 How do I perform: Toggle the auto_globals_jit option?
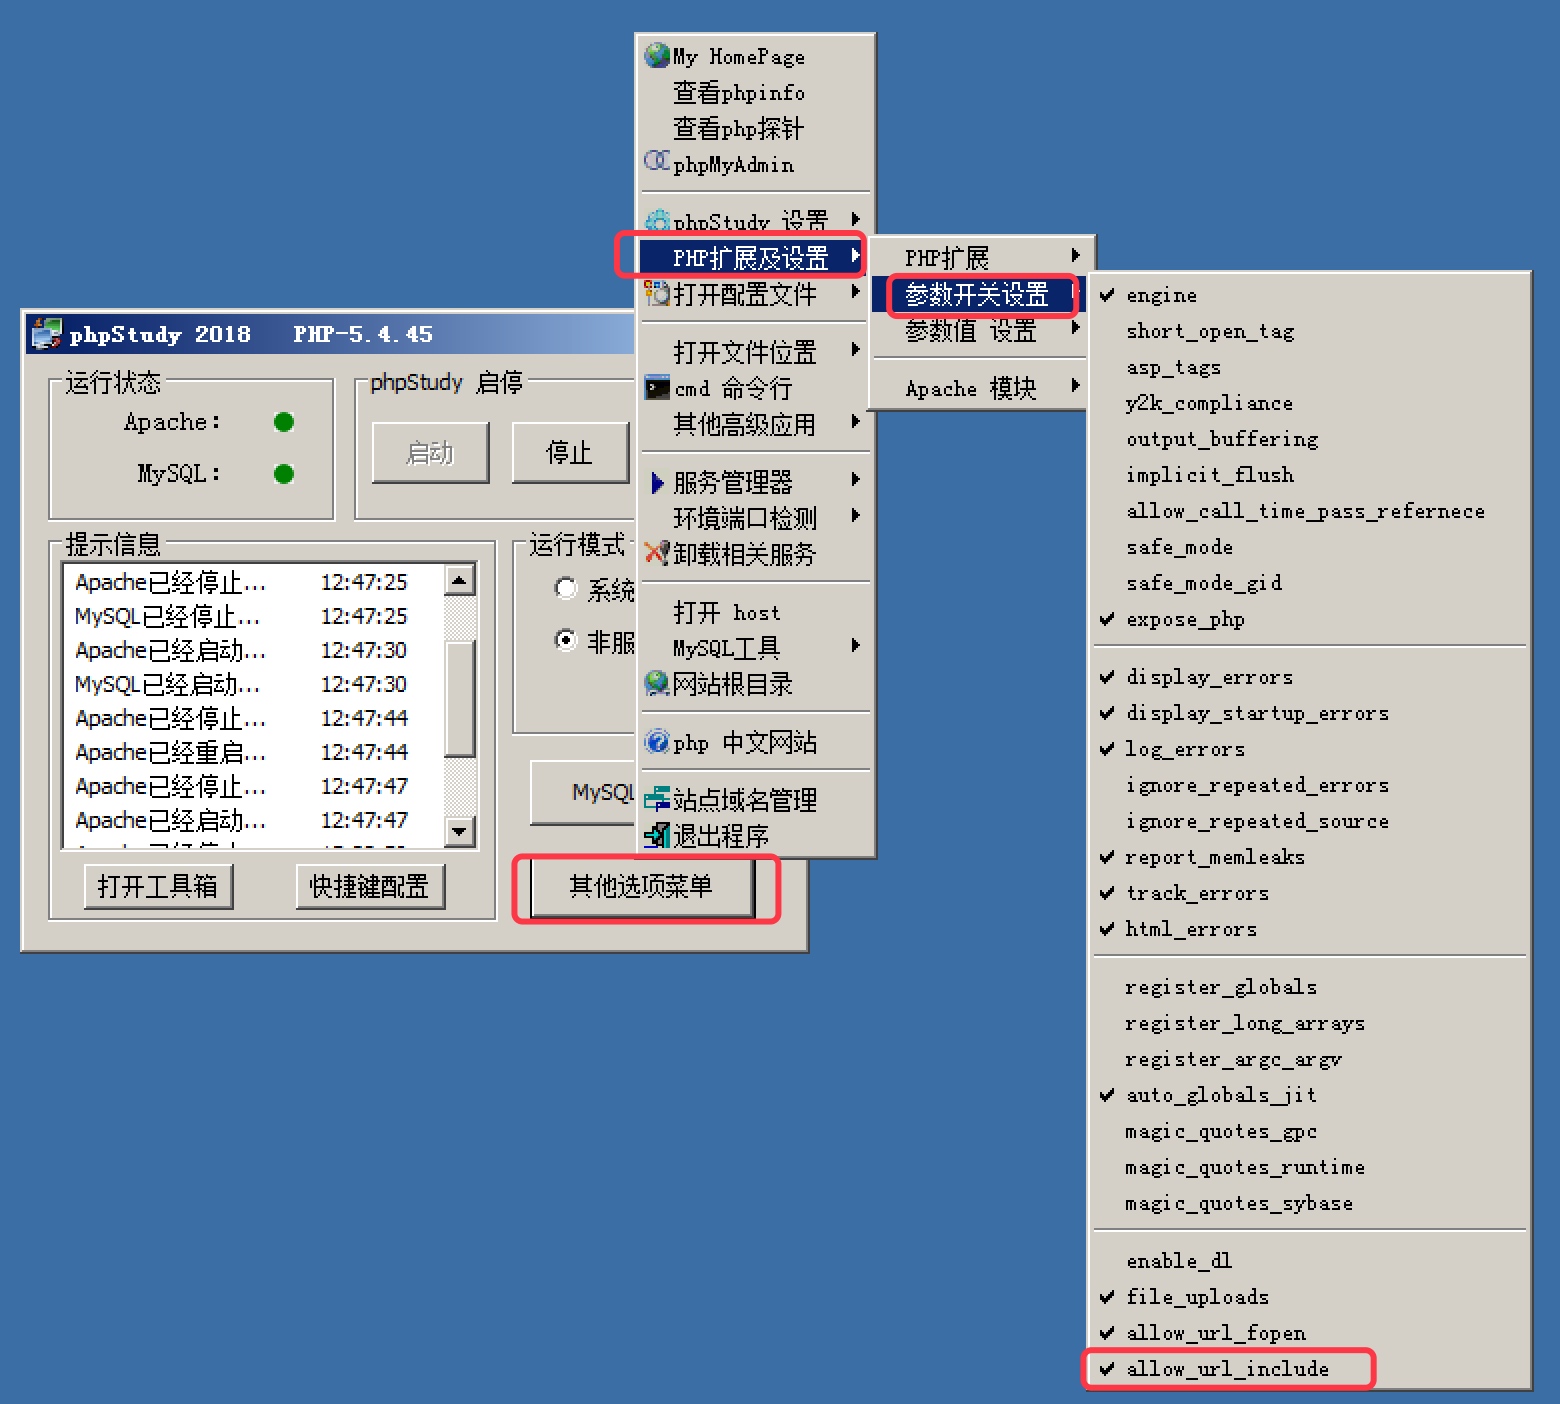coord(1309,1095)
